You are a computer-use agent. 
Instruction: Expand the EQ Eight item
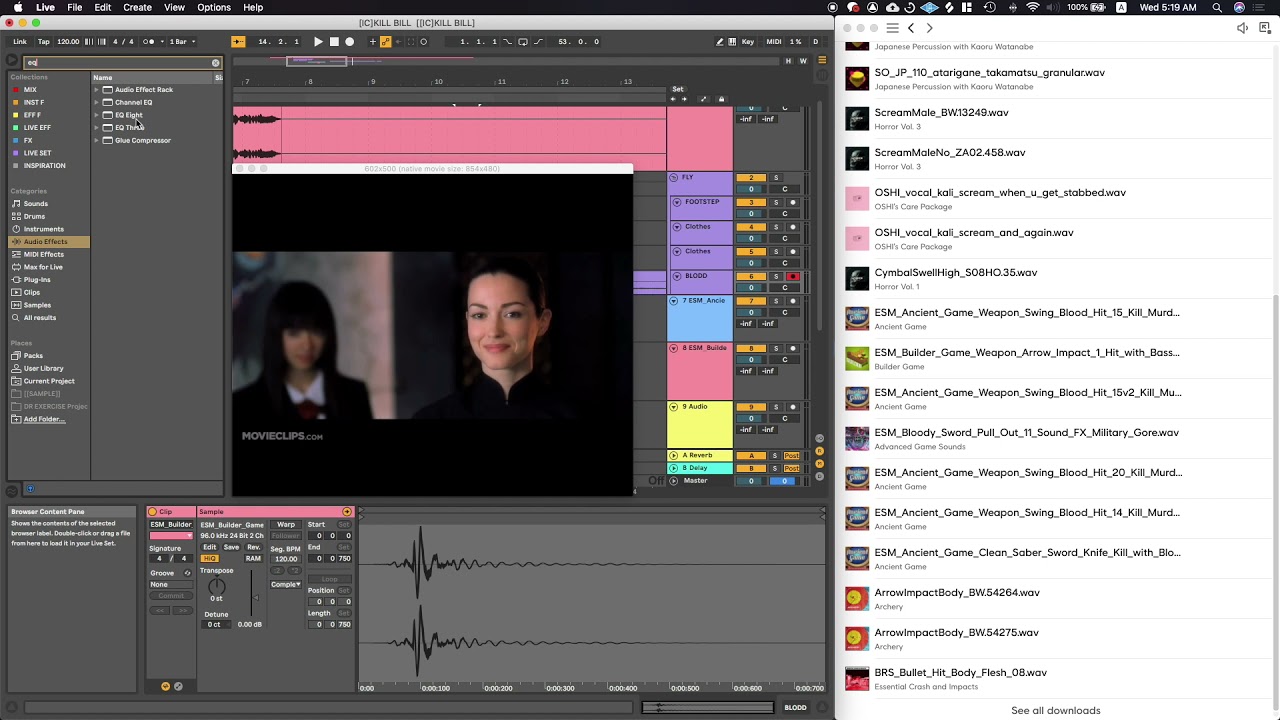(x=97, y=115)
